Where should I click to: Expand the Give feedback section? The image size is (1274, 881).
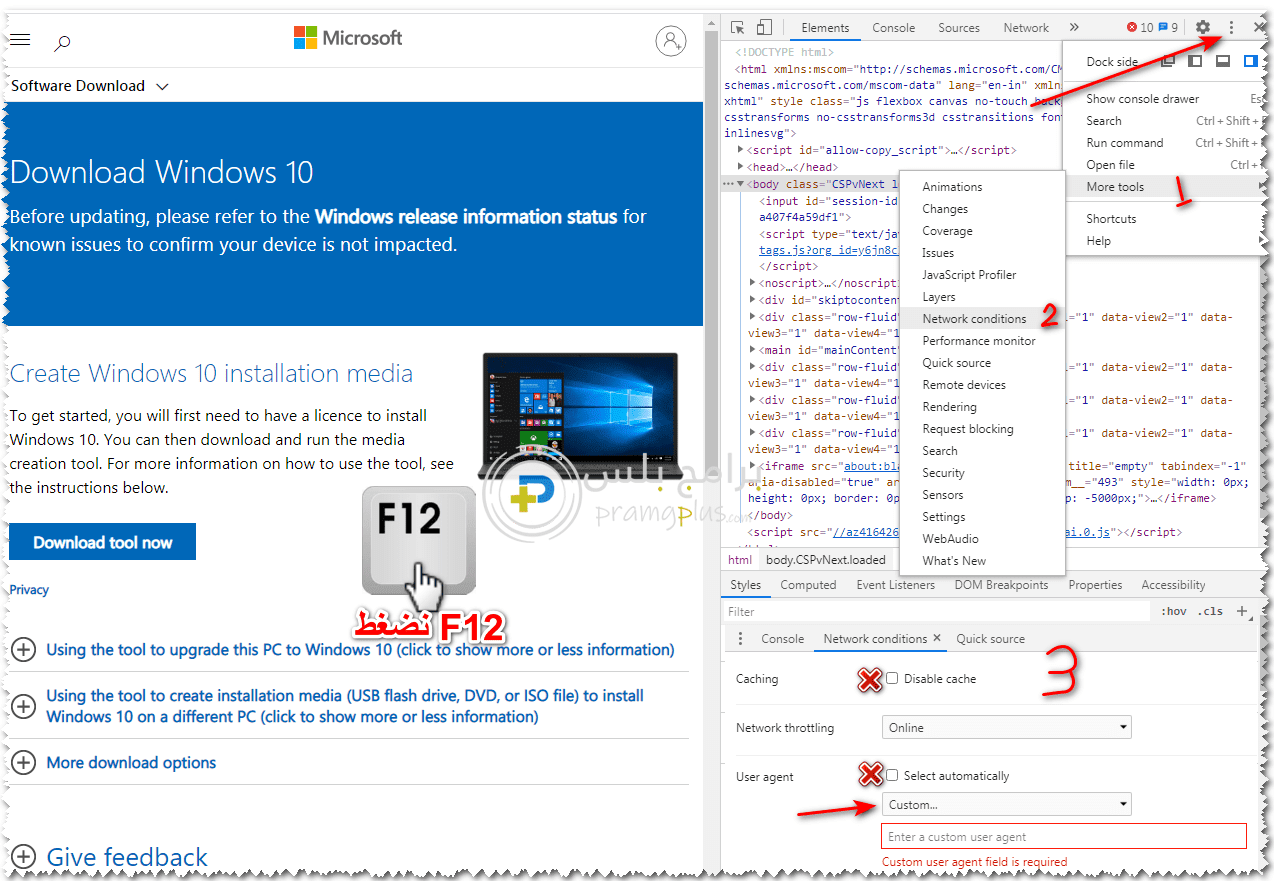[x=109, y=857]
